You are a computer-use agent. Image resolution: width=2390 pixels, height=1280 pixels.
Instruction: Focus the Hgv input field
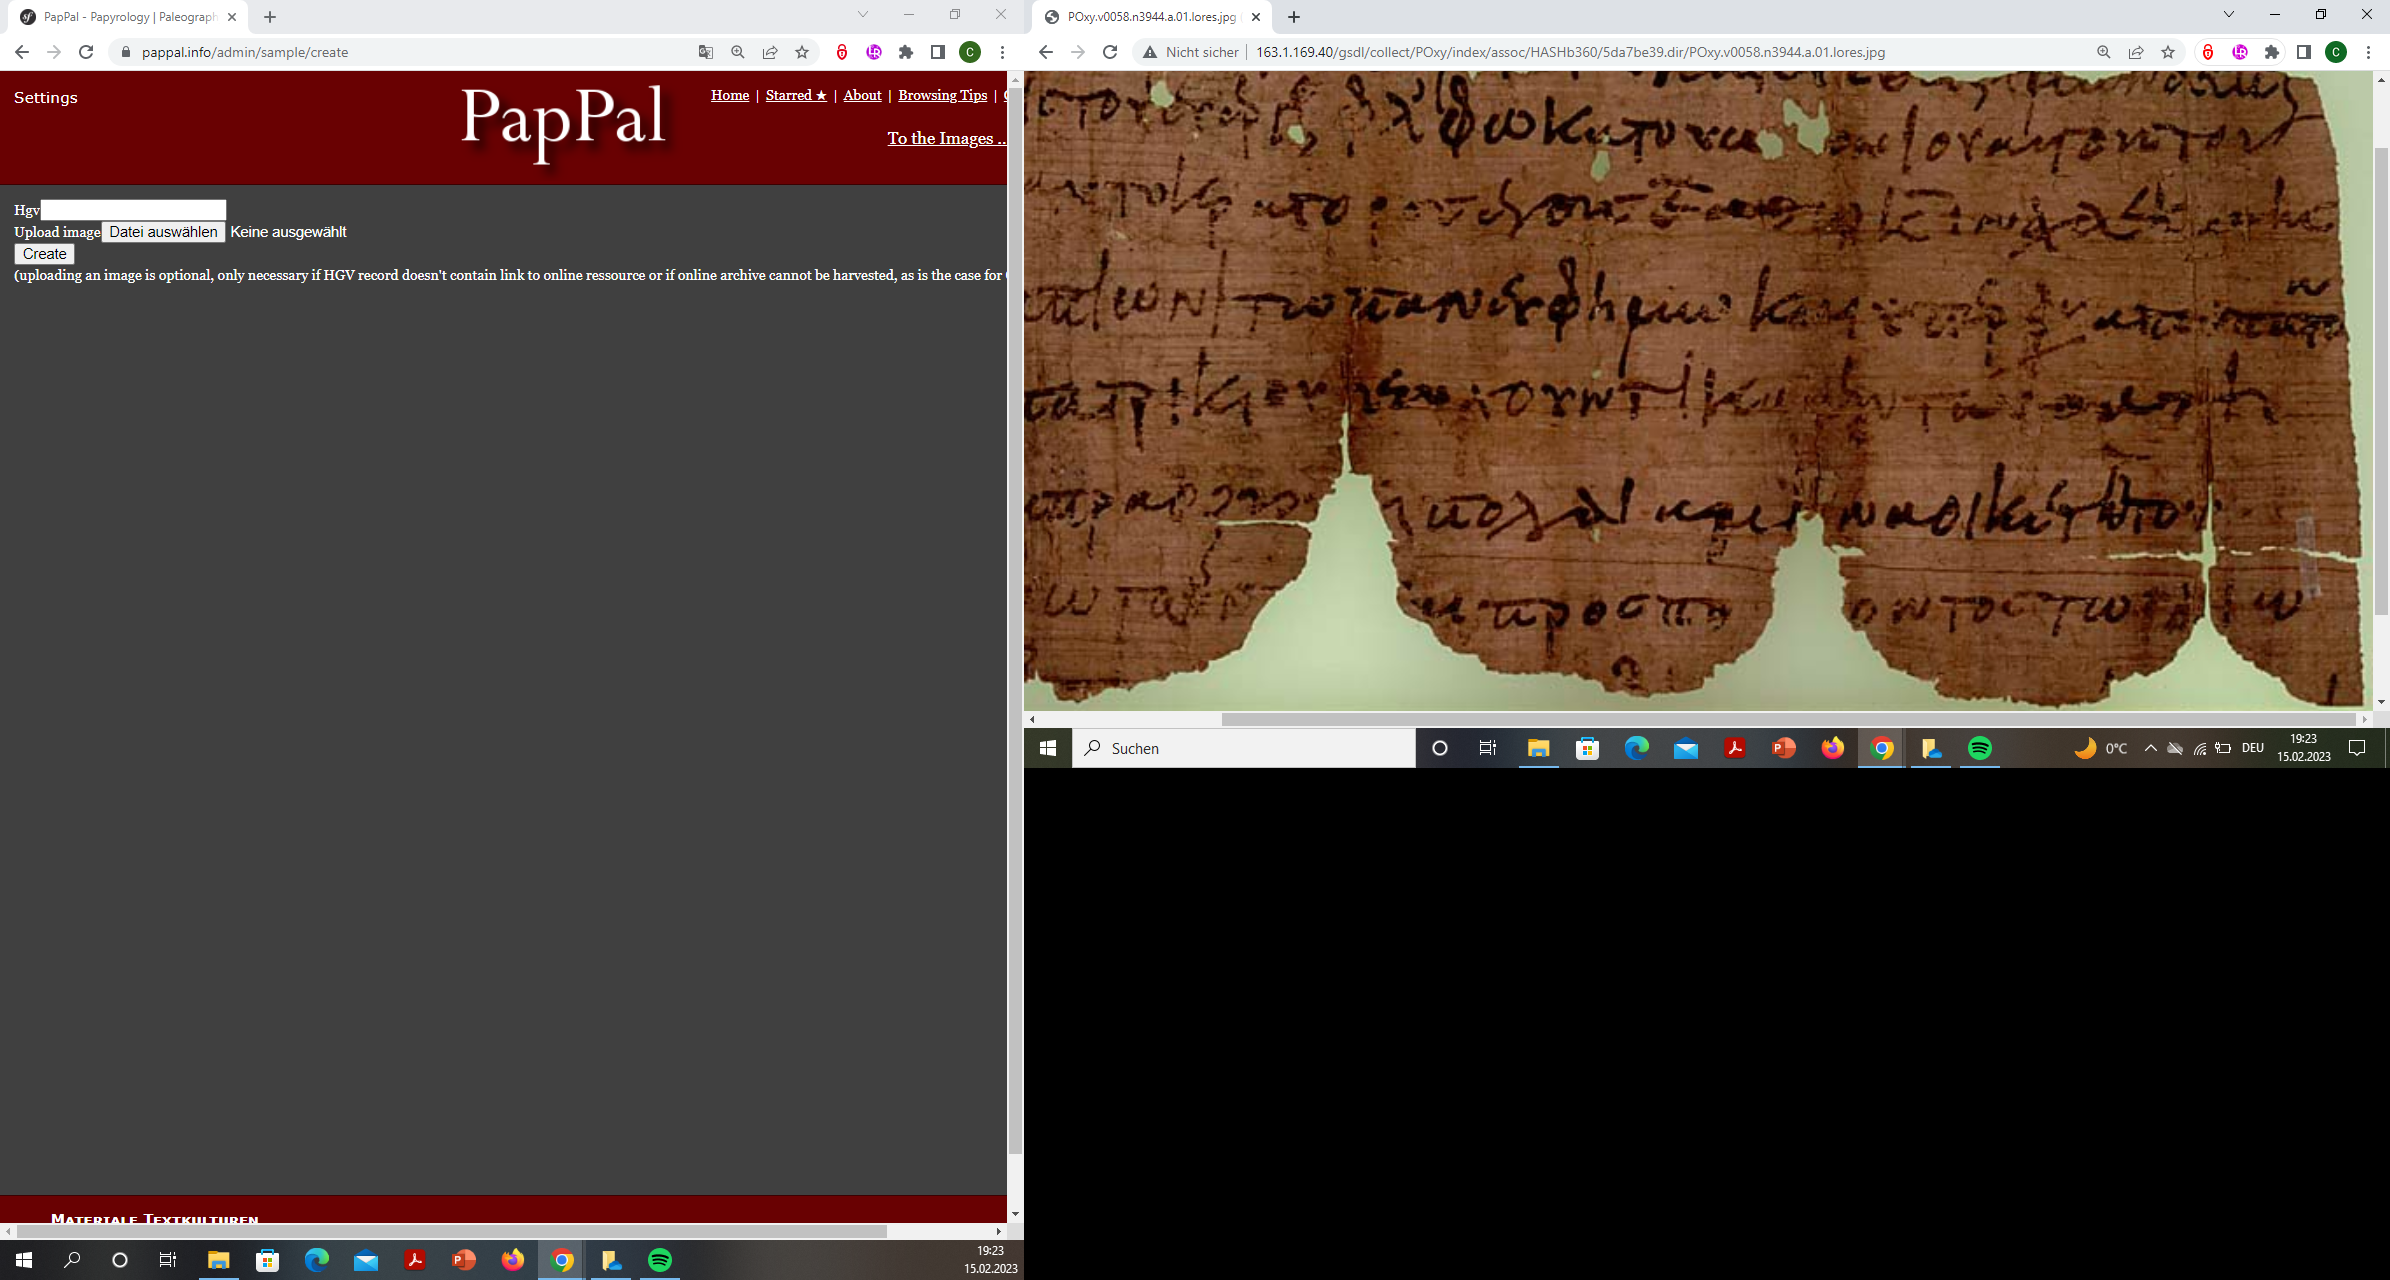(x=133, y=209)
